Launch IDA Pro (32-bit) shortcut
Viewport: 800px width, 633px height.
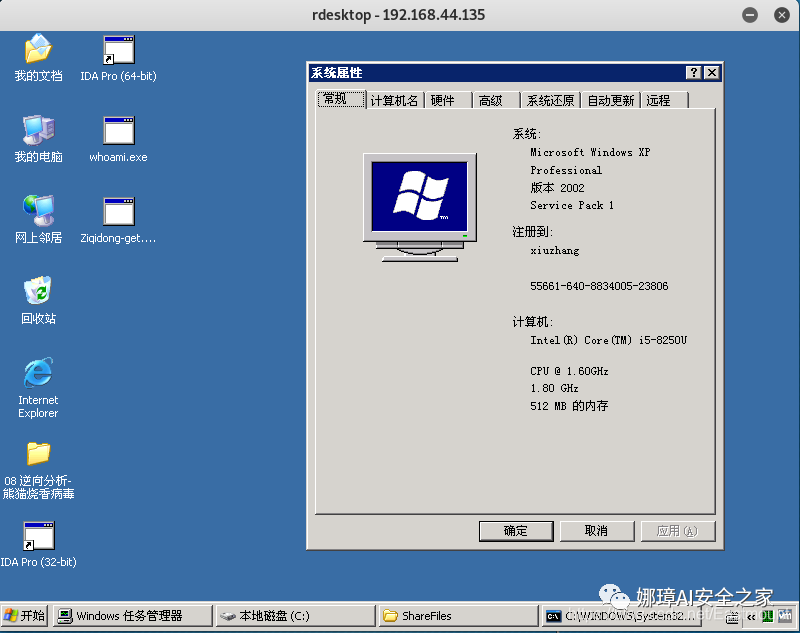click(38, 544)
